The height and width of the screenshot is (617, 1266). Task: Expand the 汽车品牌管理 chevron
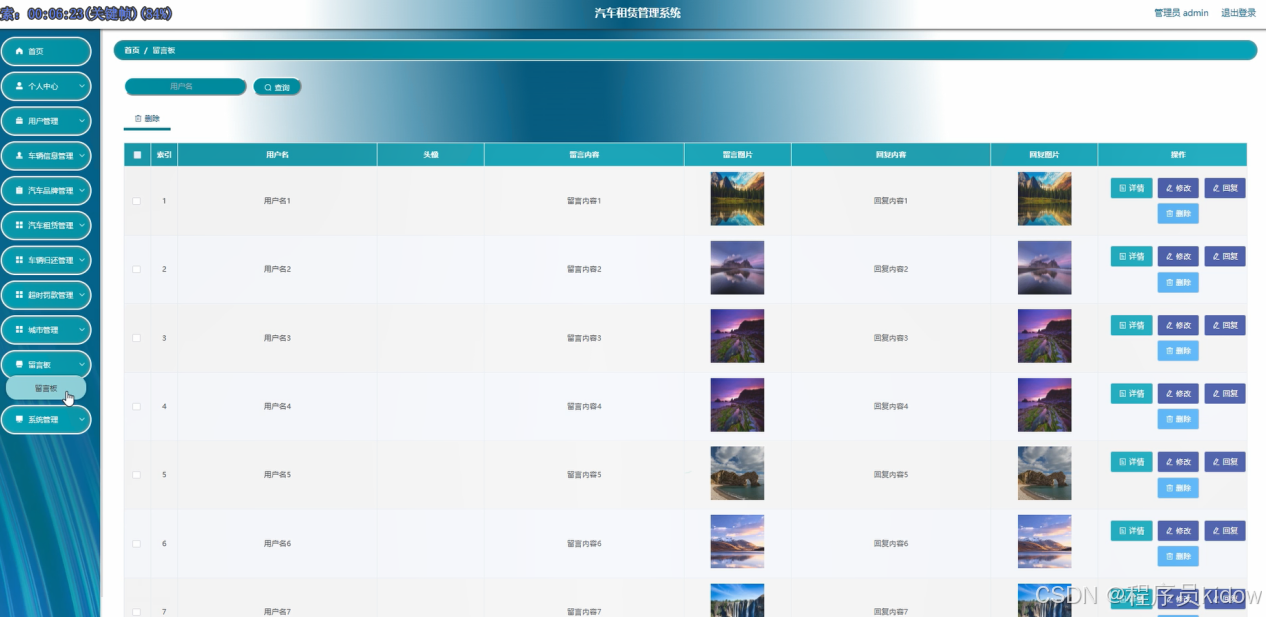pyautogui.click(x=82, y=190)
